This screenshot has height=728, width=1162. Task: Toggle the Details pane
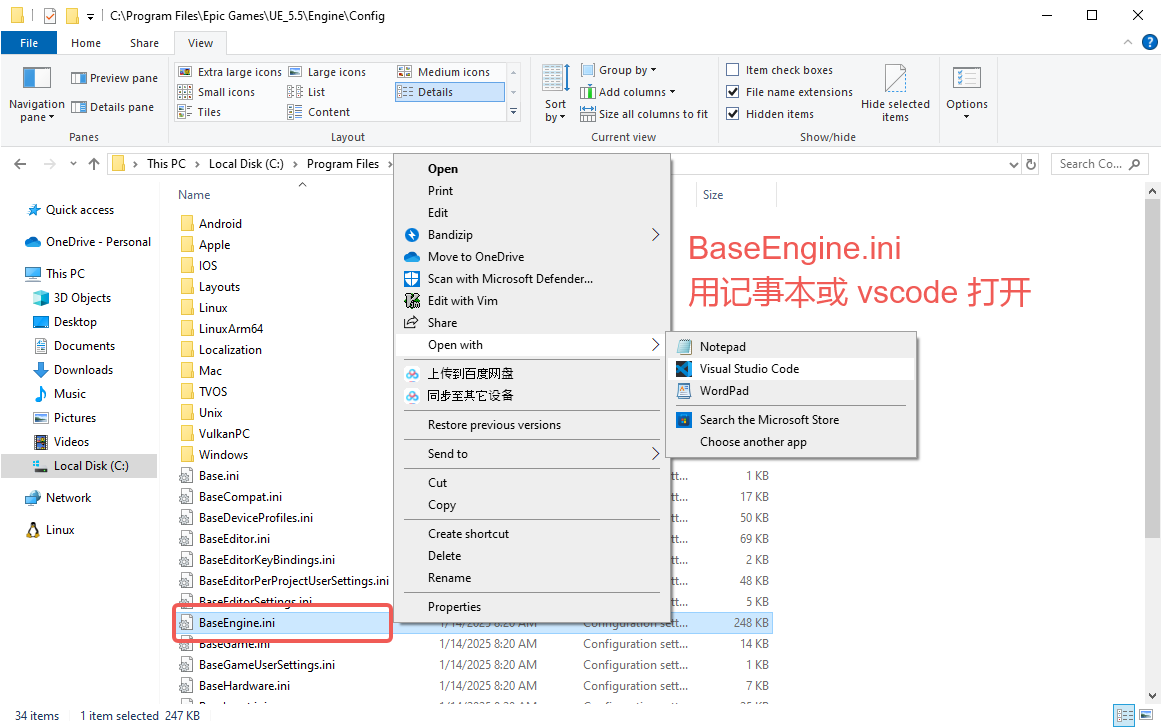pyautogui.click(x=112, y=107)
